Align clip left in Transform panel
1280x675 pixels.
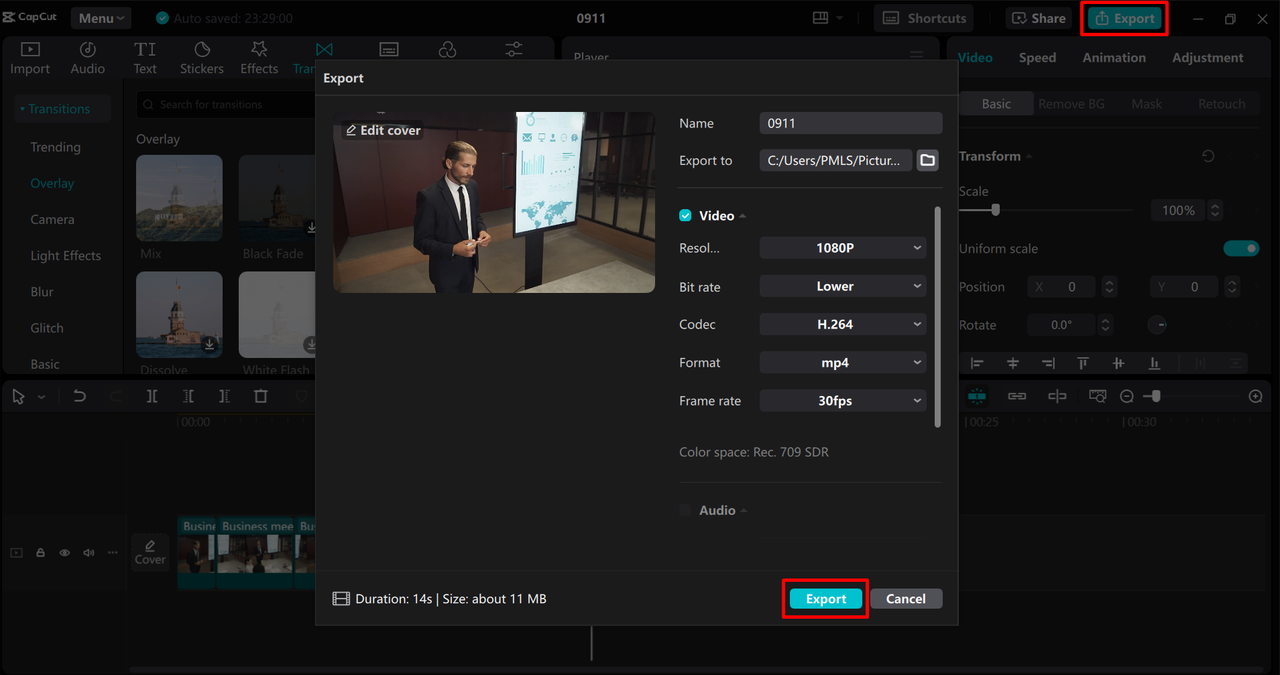click(x=977, y=363)
